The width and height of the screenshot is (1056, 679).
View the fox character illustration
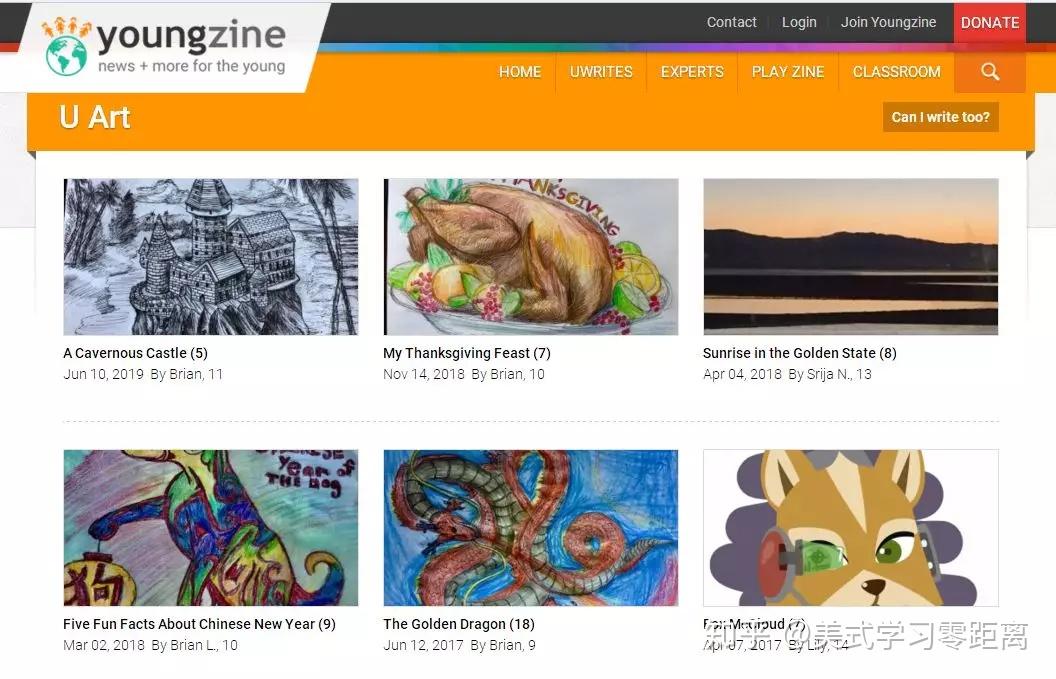point(851,528)
